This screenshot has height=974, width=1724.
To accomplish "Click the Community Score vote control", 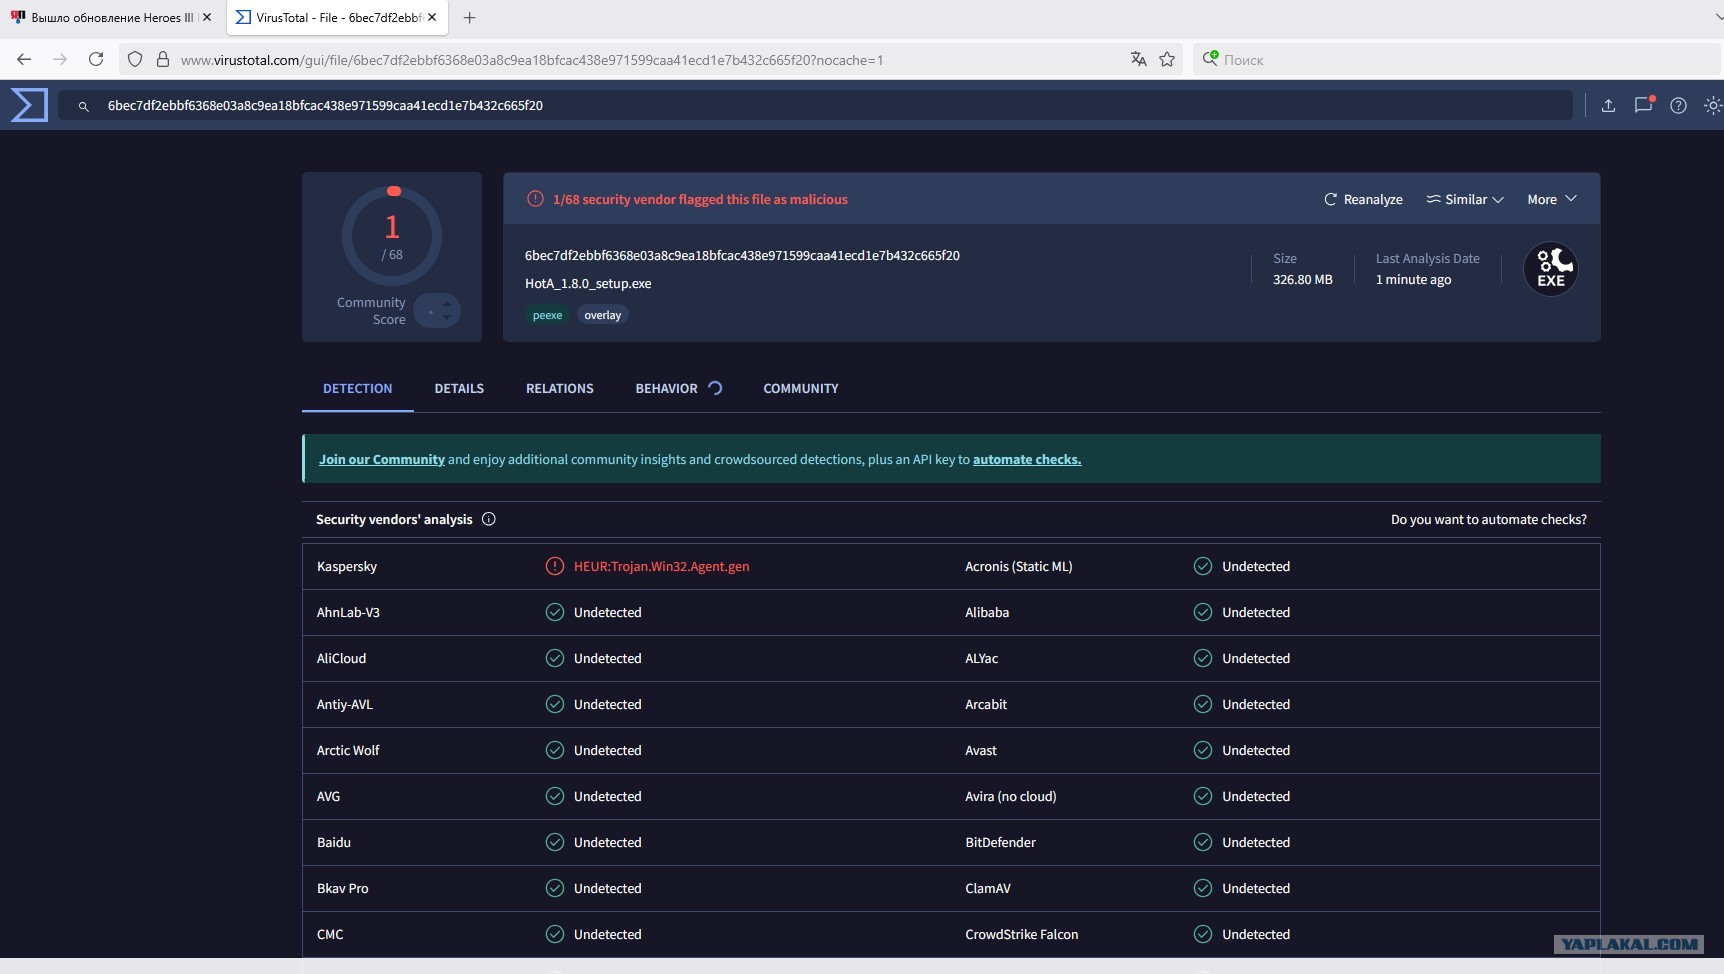I will coord(437,311).
